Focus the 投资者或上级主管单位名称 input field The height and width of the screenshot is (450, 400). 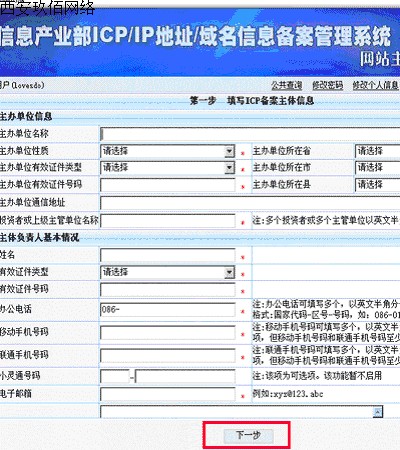click(168, 221)
